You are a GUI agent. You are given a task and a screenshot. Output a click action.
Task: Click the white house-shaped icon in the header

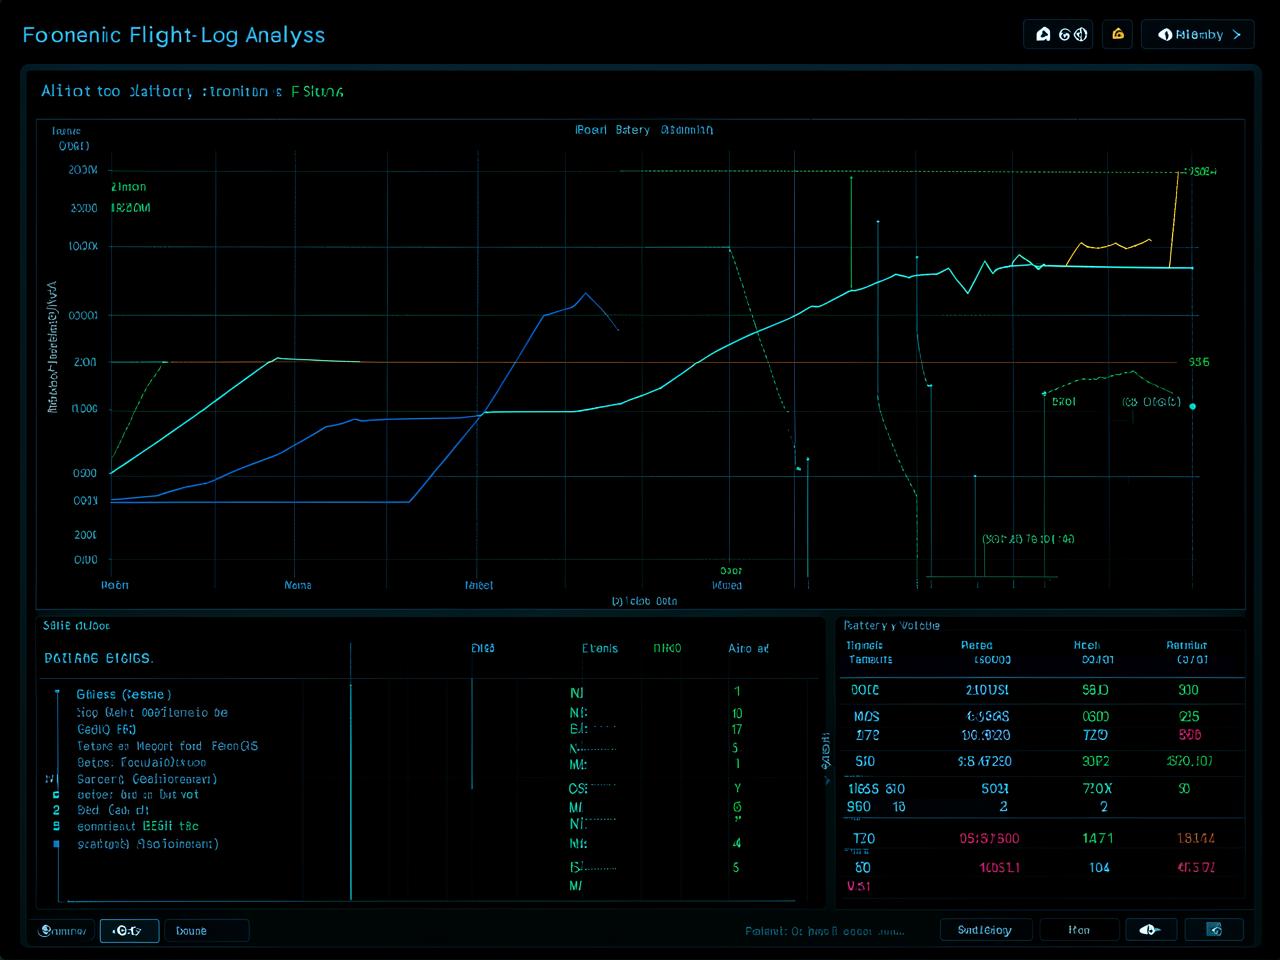[x=1043, y=35]
